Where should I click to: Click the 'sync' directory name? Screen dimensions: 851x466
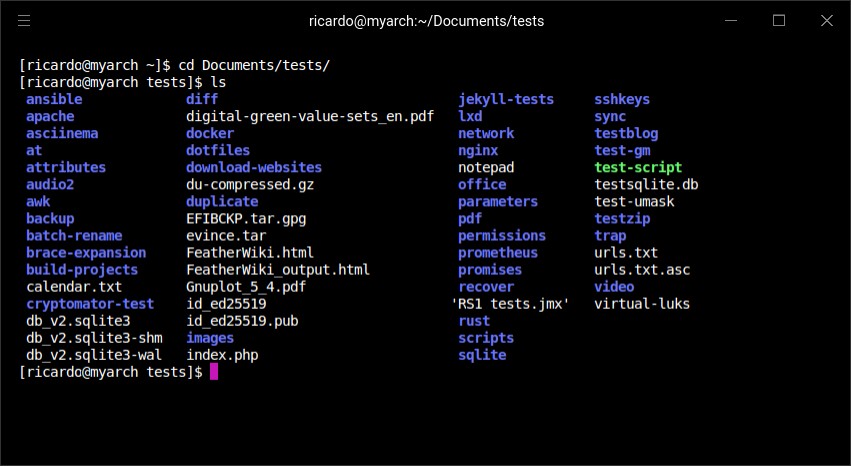pyautogui.click(x=610, y=116)
